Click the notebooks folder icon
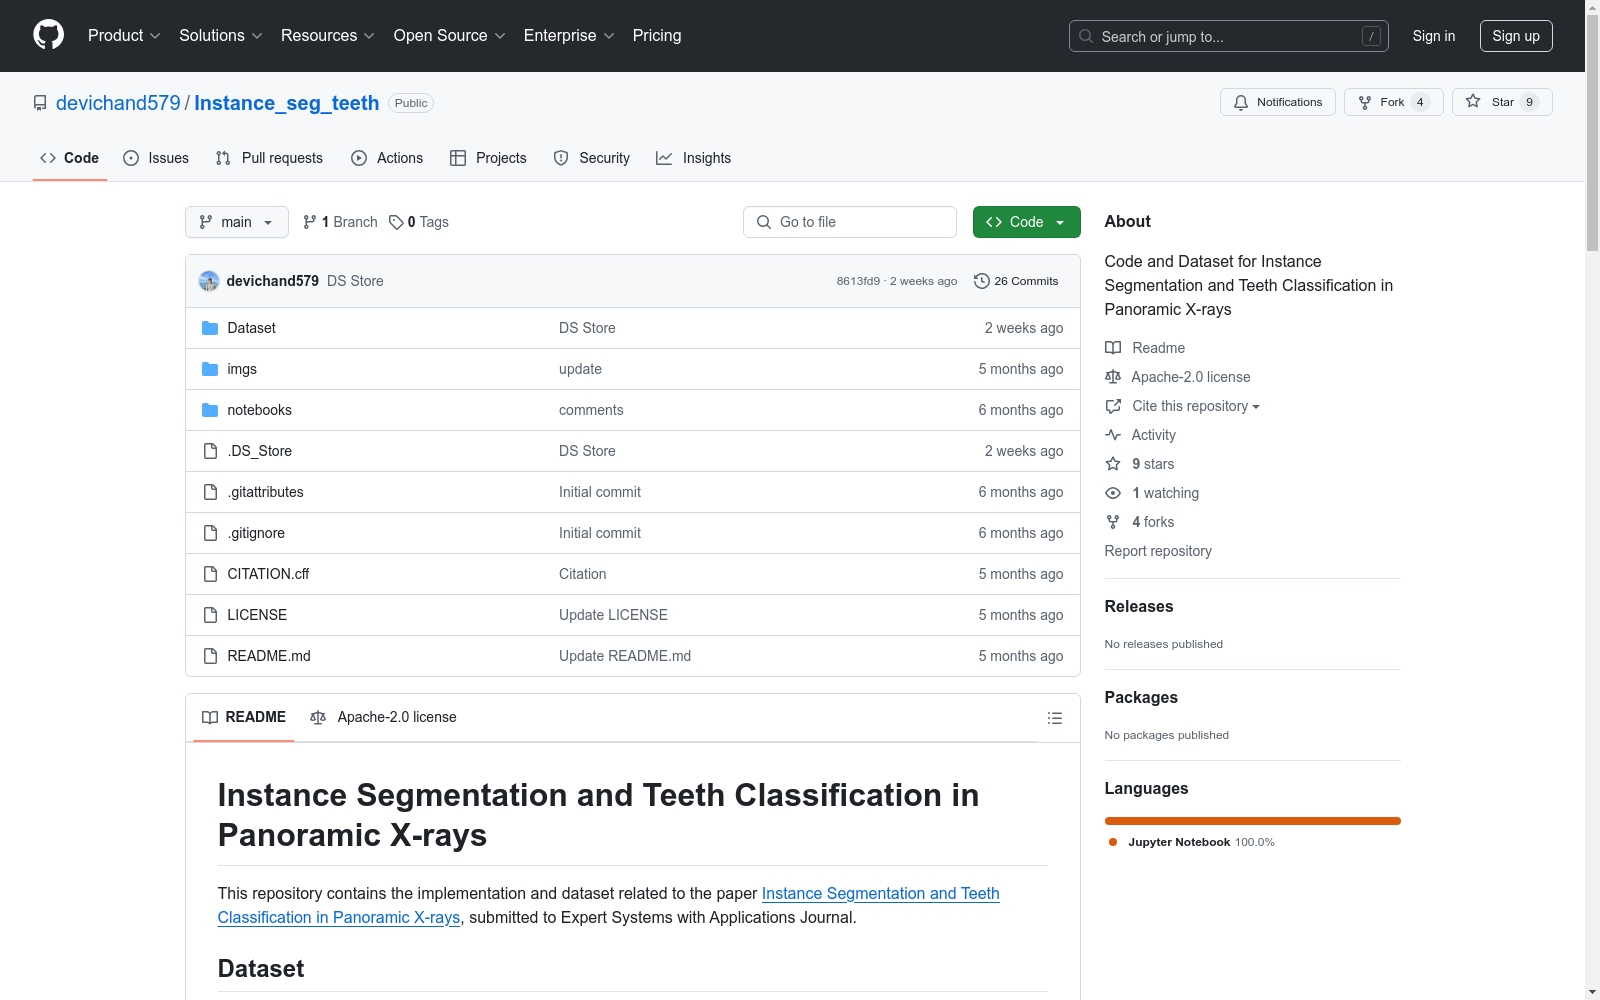This screenshot has width=1600, height=1000. point(210,410)
